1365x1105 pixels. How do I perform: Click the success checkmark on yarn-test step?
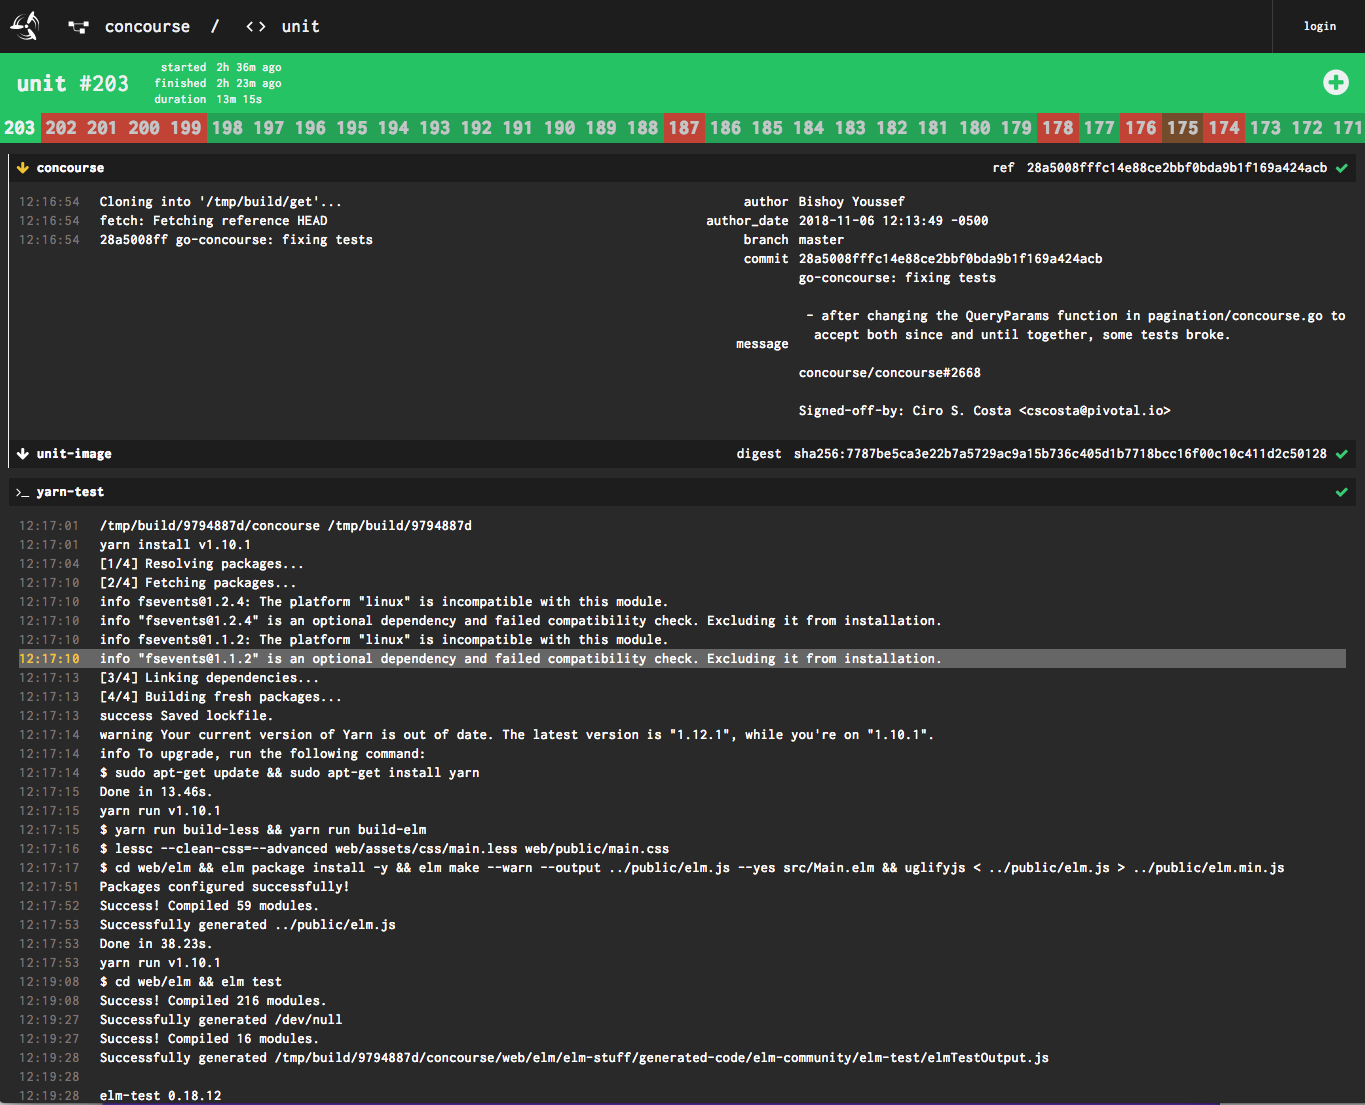1342,491
